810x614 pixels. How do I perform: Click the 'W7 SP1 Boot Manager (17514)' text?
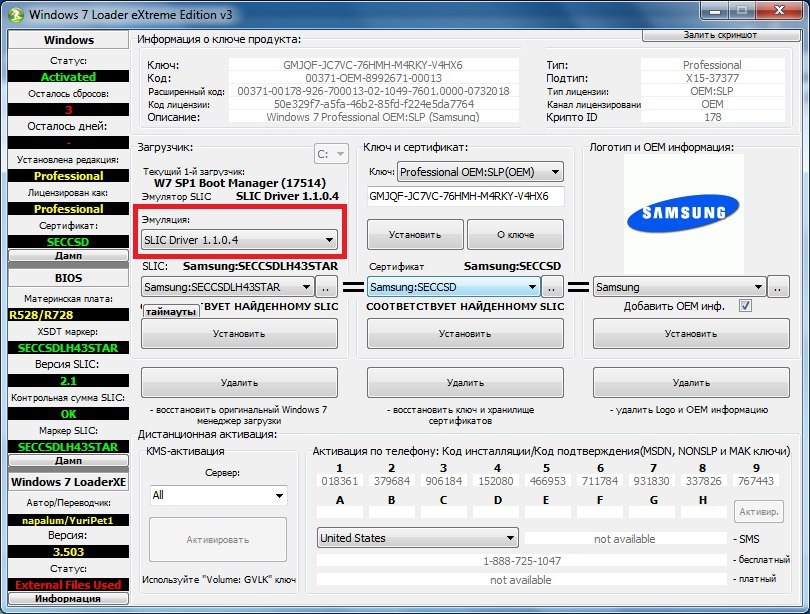pos(240,183)
